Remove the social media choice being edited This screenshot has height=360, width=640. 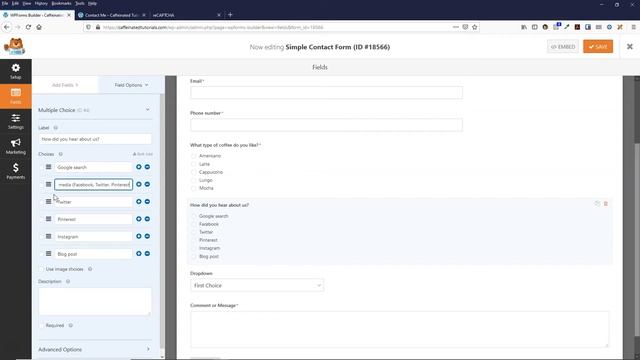(147, 184)
